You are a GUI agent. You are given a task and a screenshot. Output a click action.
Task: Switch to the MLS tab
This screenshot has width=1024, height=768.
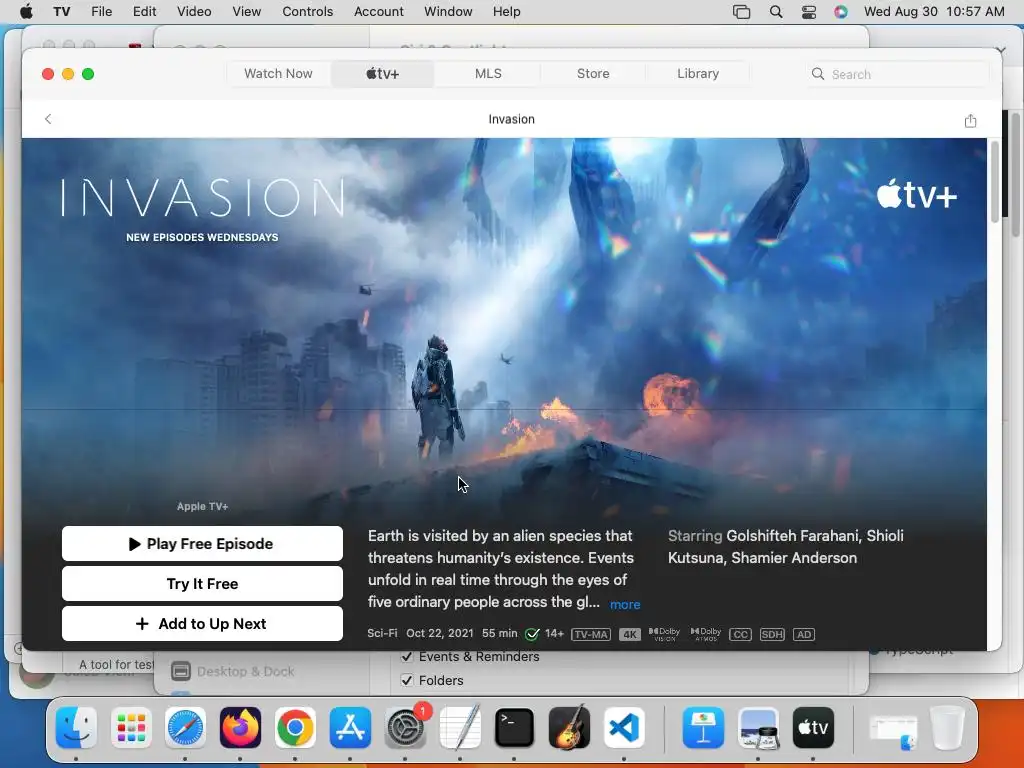tap(488, 74)
